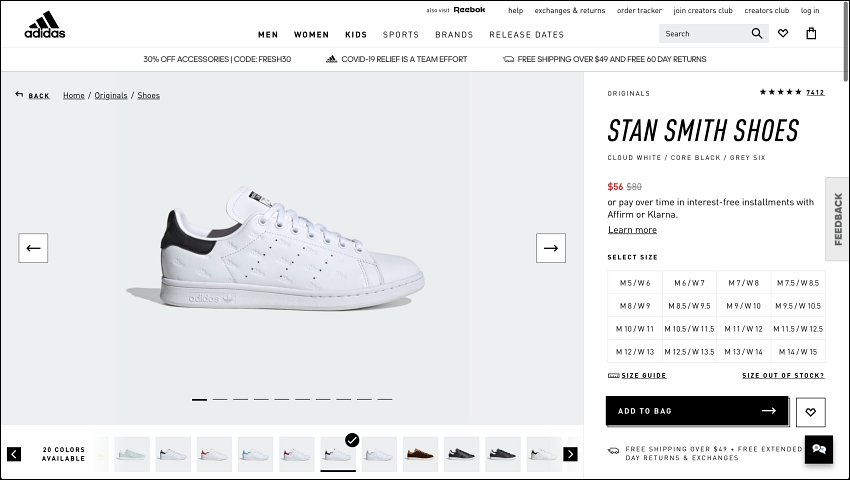Show next product image with right arrow
850x480 pixels.
551,248
